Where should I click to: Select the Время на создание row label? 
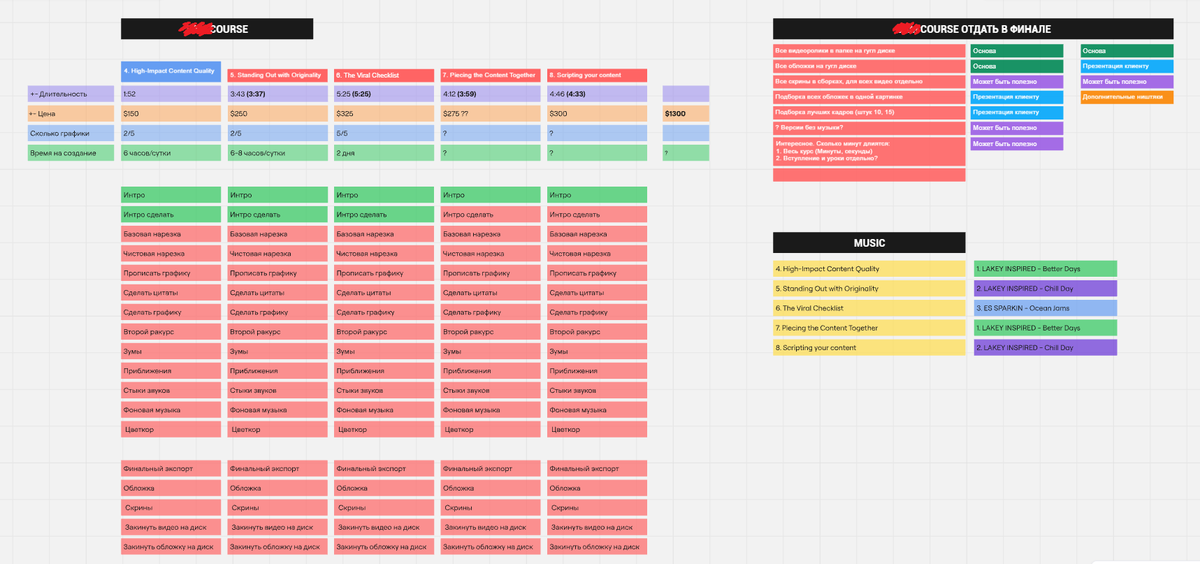coord(71,153)
